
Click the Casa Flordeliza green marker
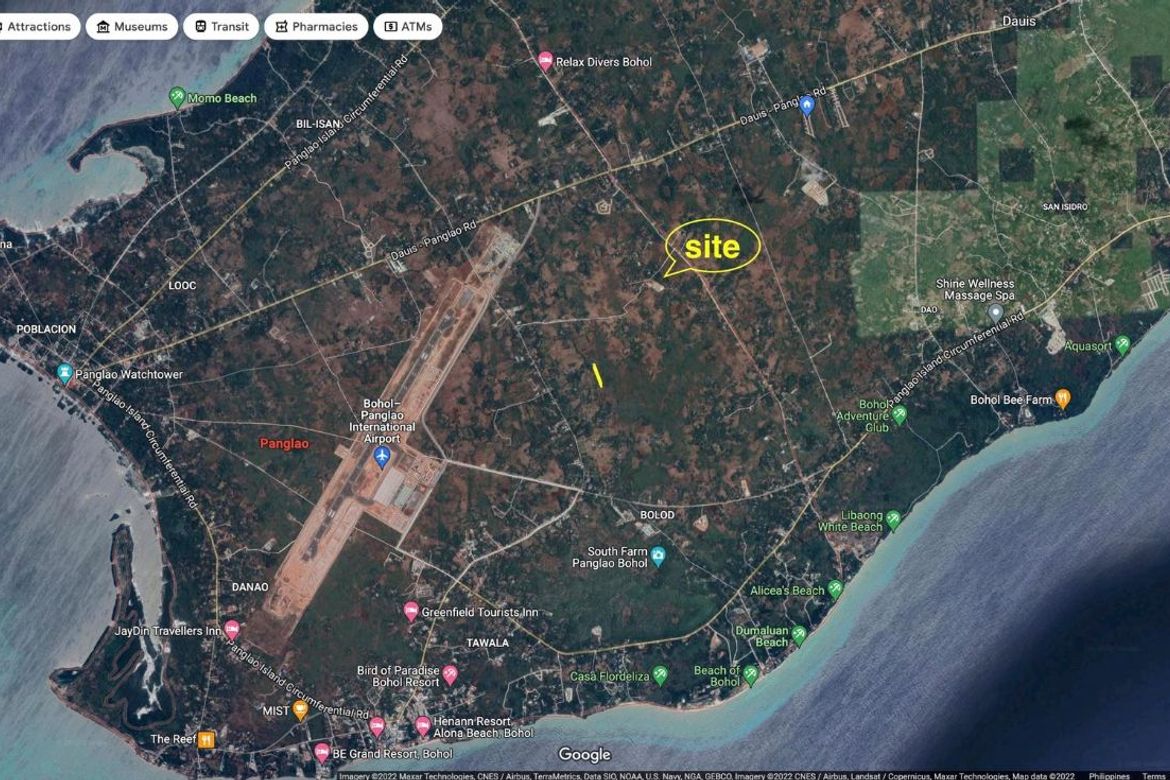click(660, 676)
